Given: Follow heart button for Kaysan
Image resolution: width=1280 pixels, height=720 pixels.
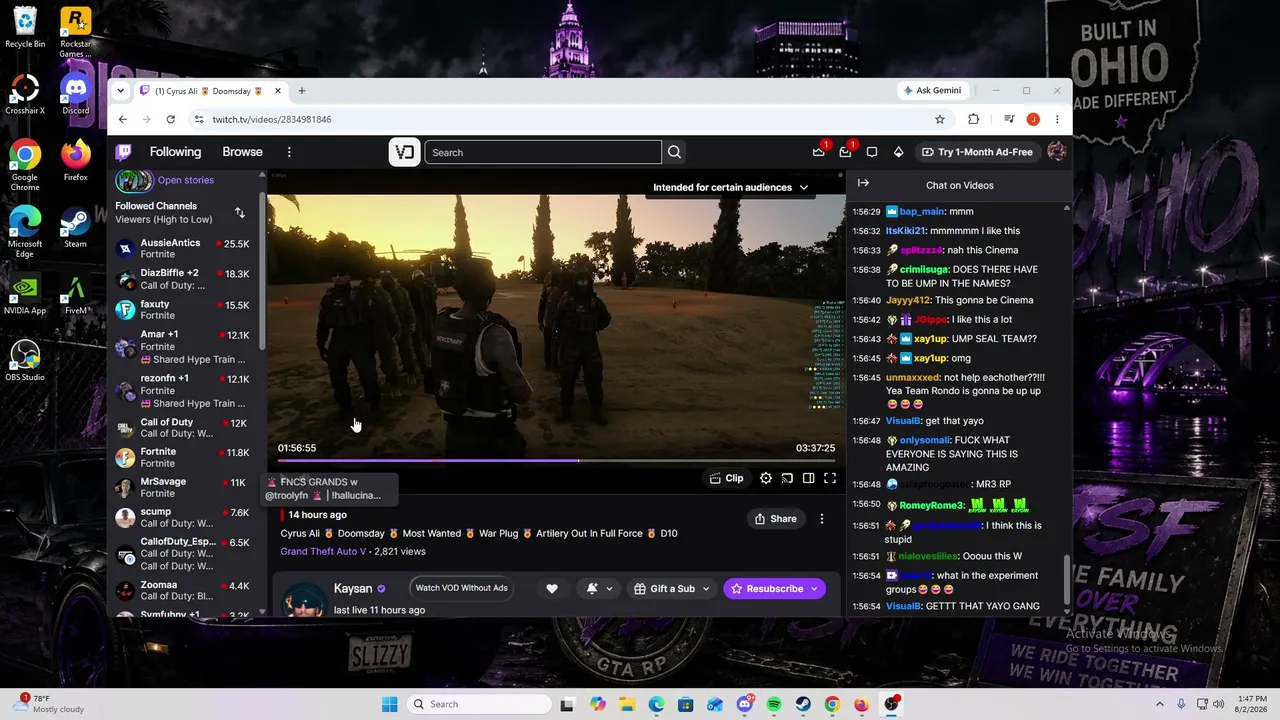Looking at the screenshot, I should click(x=551, y=589).
